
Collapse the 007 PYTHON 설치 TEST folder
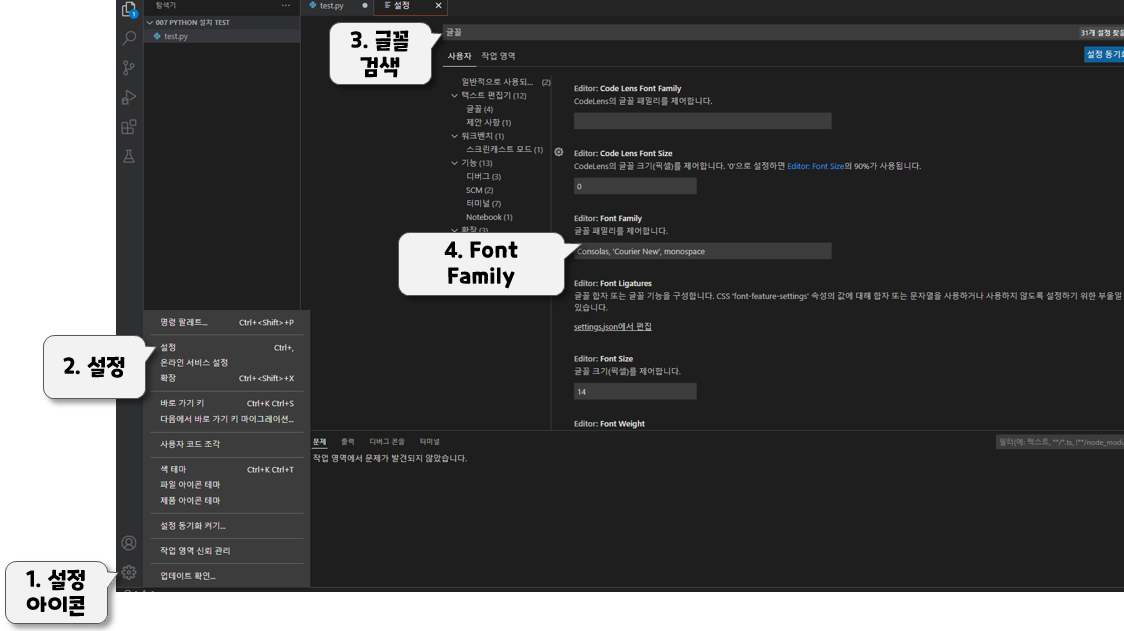[150, 22]
